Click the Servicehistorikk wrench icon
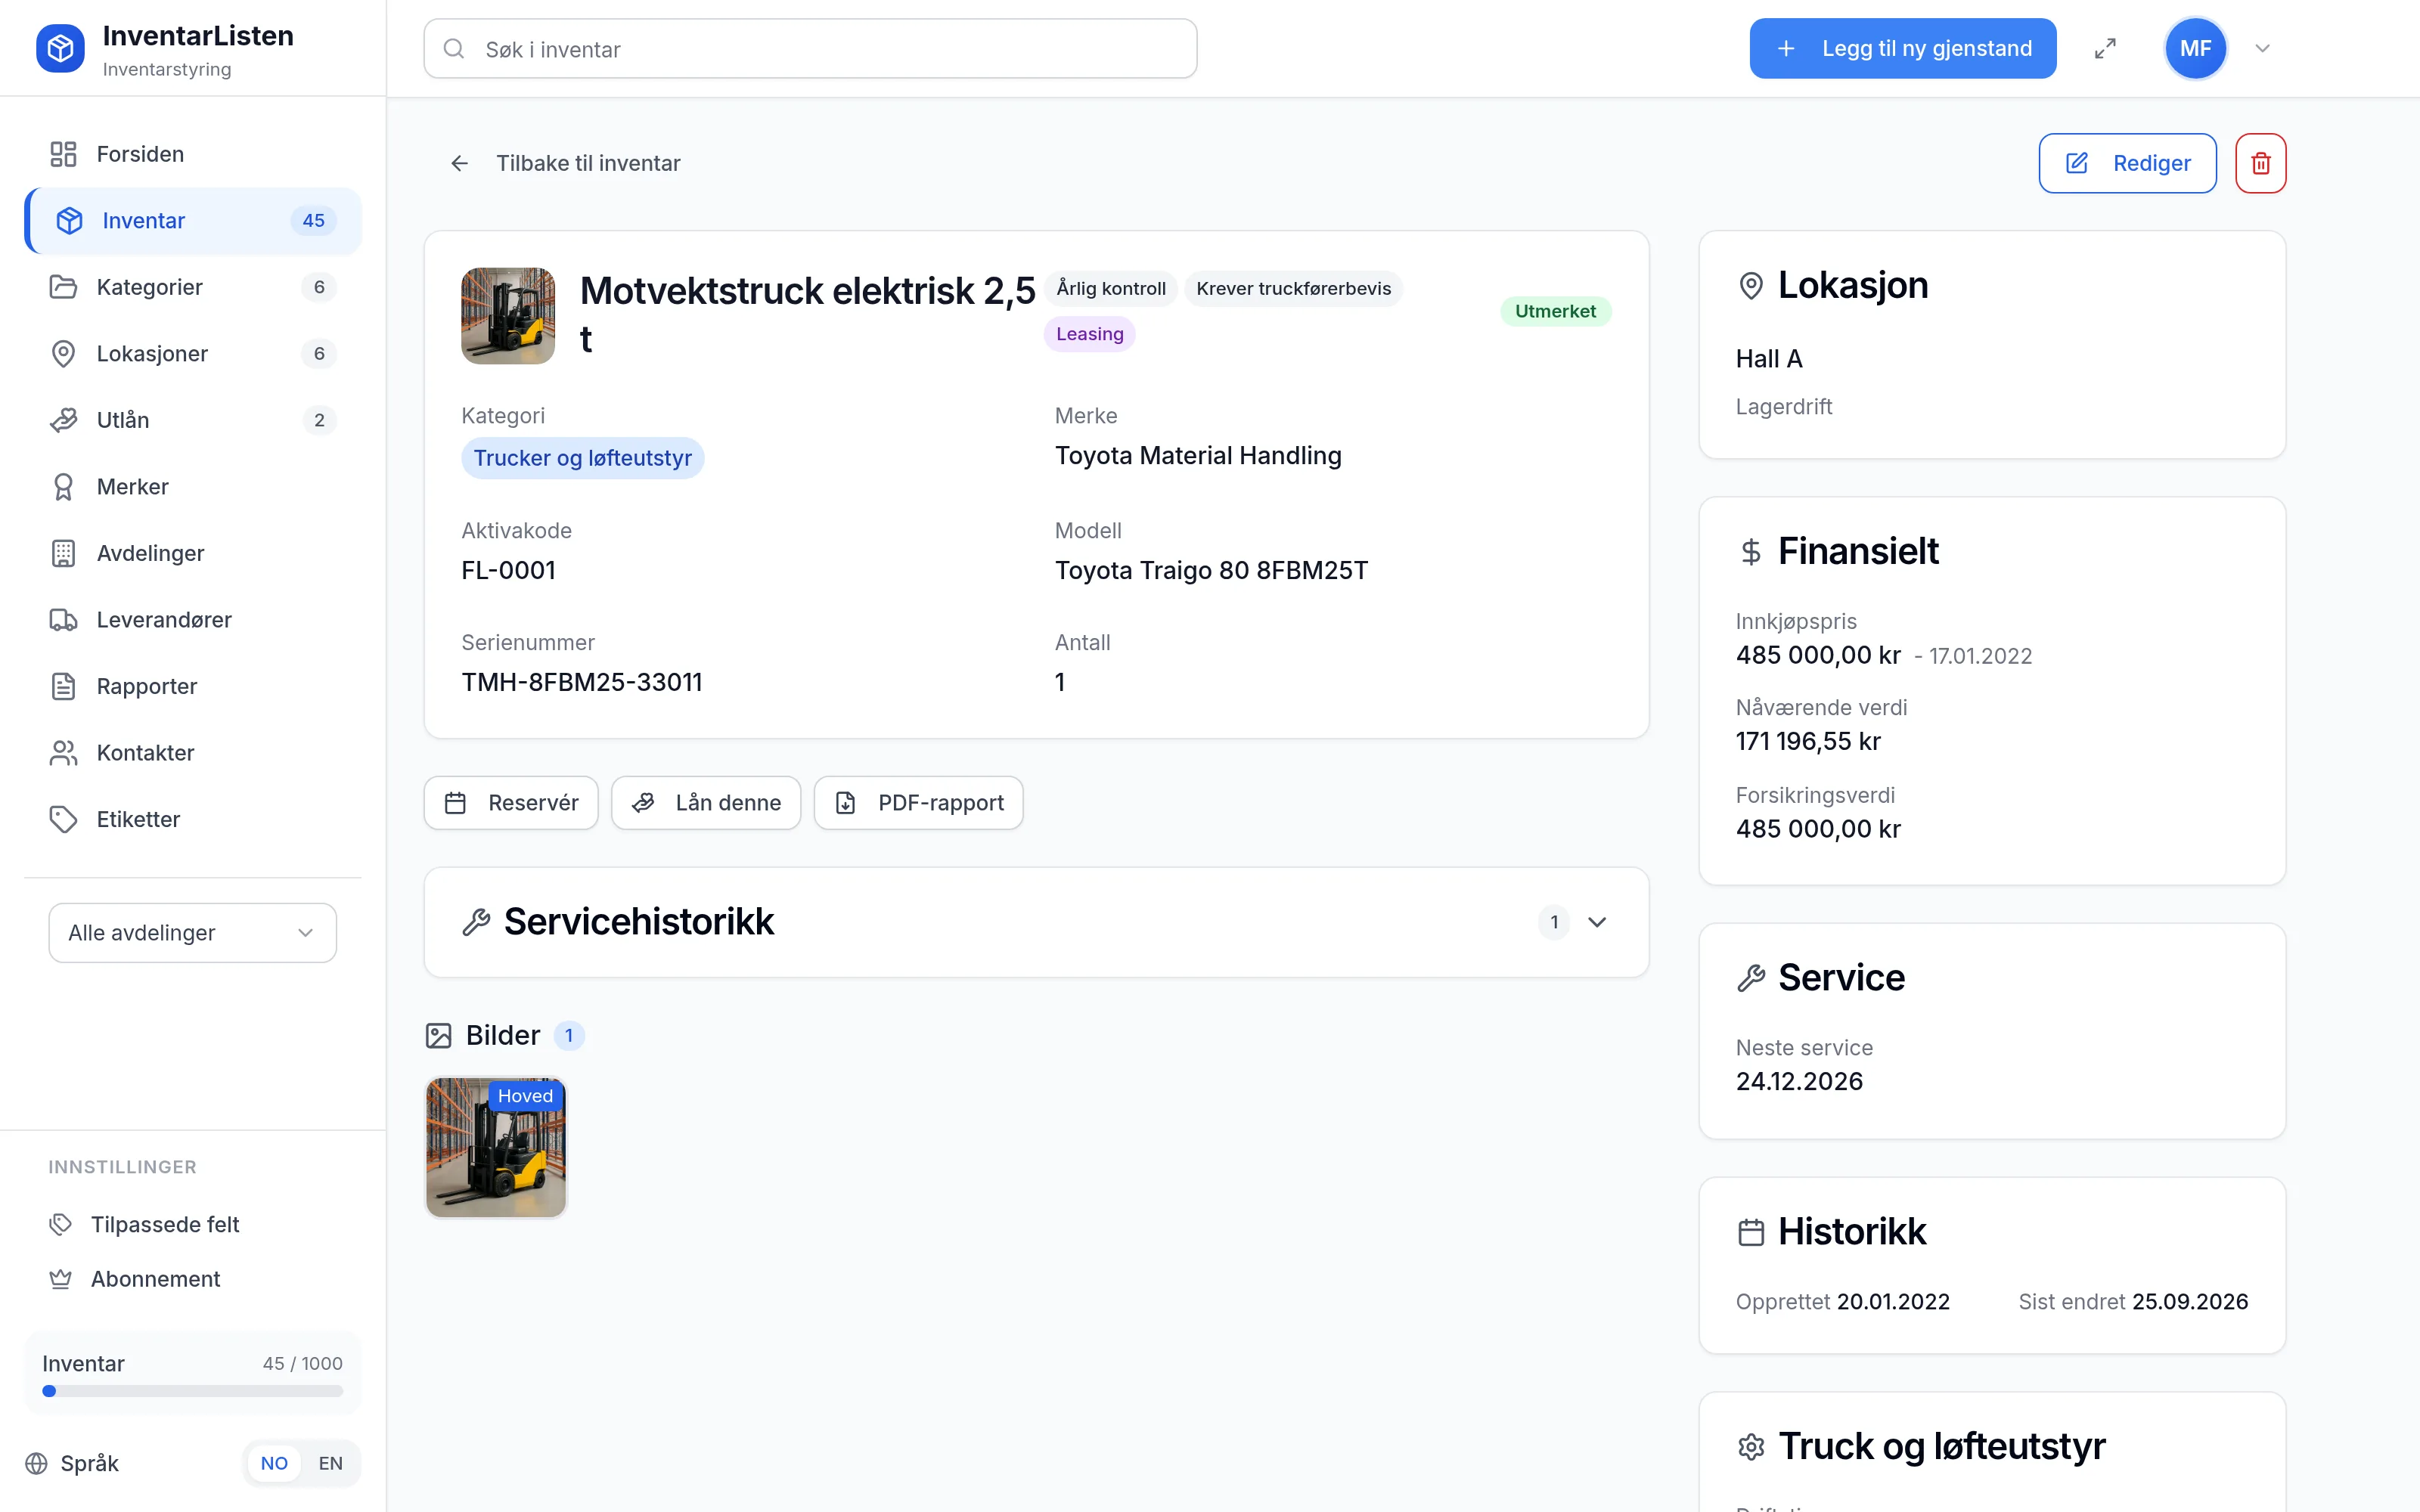This screenshot has height=1512, width=2420. 476,922
